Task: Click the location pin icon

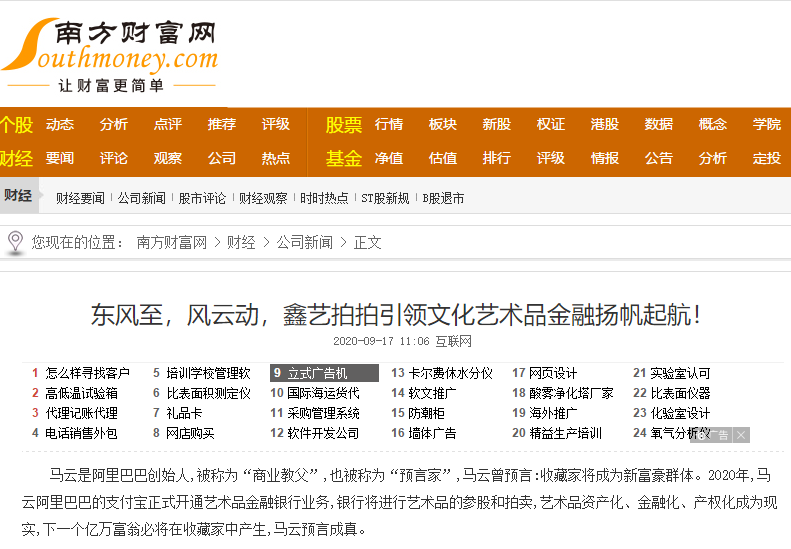Action: (x=16, y=242)
